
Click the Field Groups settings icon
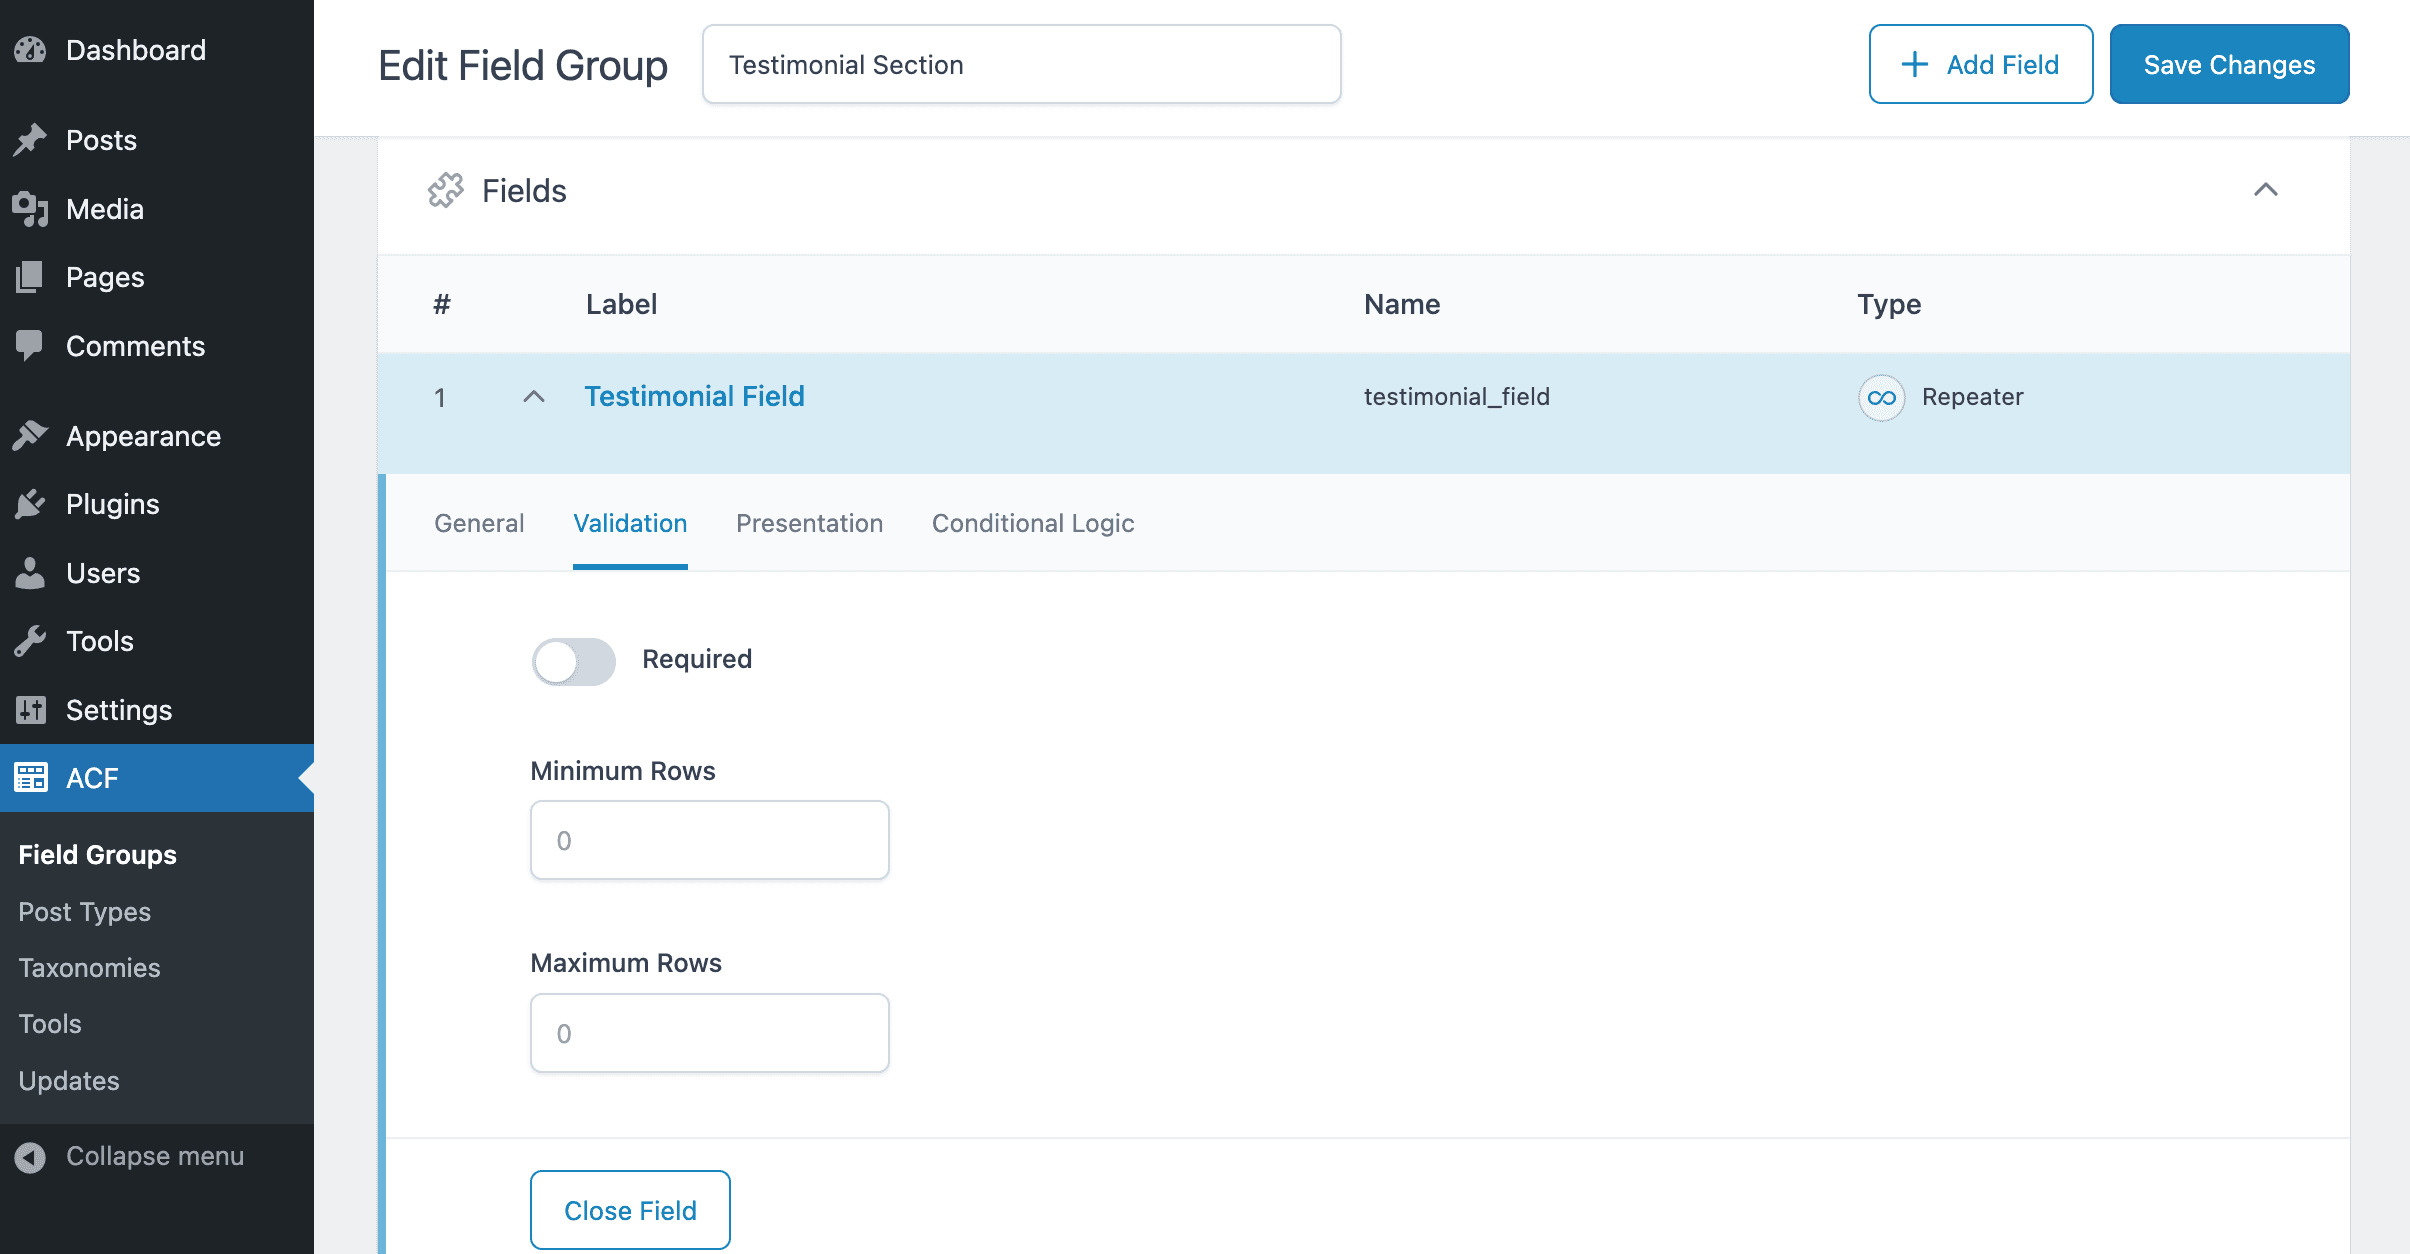[443, 190]
